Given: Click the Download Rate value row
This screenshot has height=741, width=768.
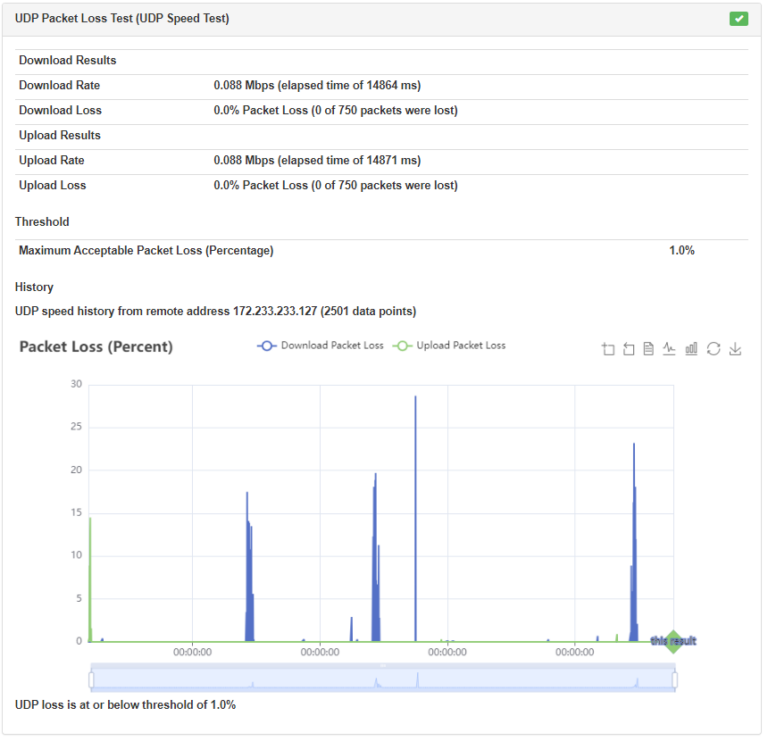Looking at the screenshot, I should (317, 86).
